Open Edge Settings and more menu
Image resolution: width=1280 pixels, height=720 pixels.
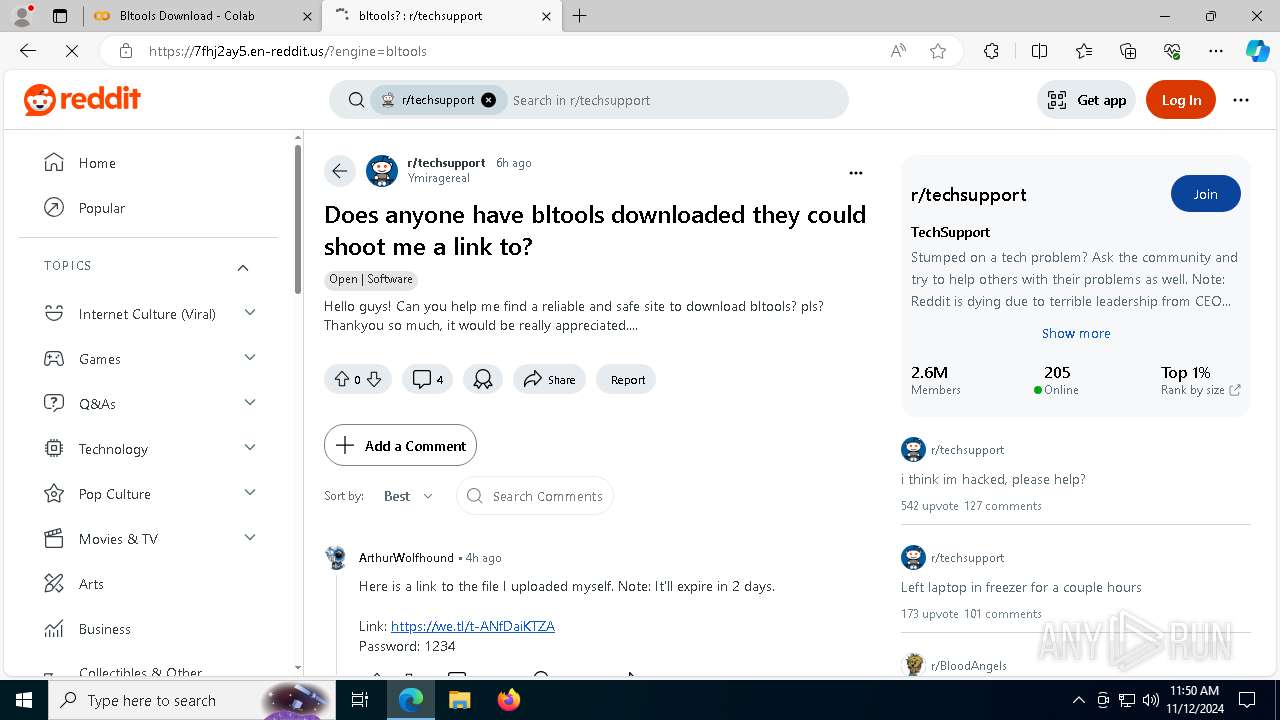point(1216,51)
